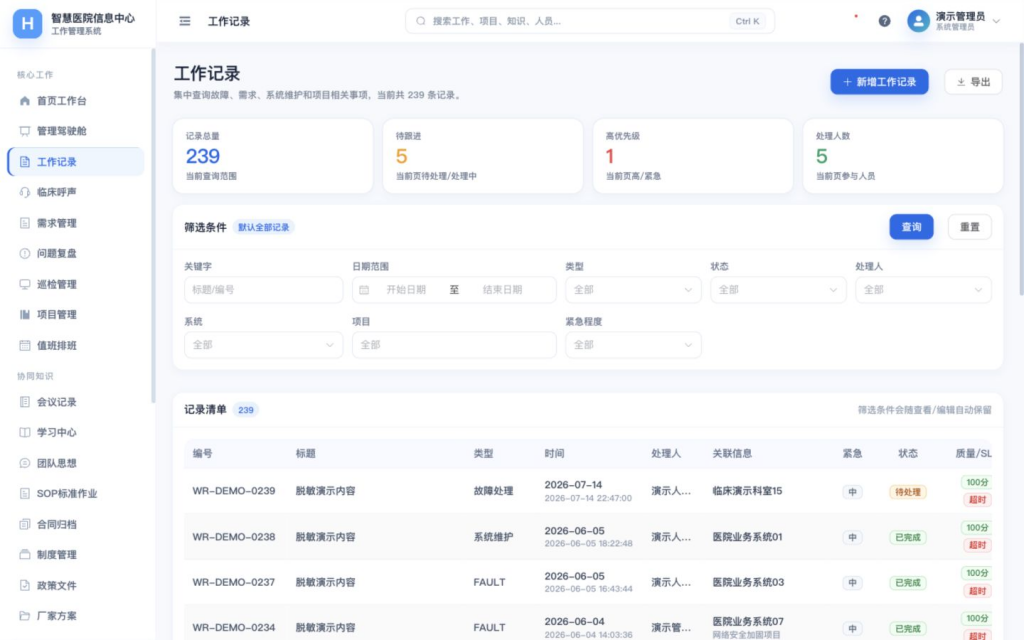Viewport: 1024px width, 640px height.
Task: Click the file icon beside 政策文件
Action: click(25, 585)
